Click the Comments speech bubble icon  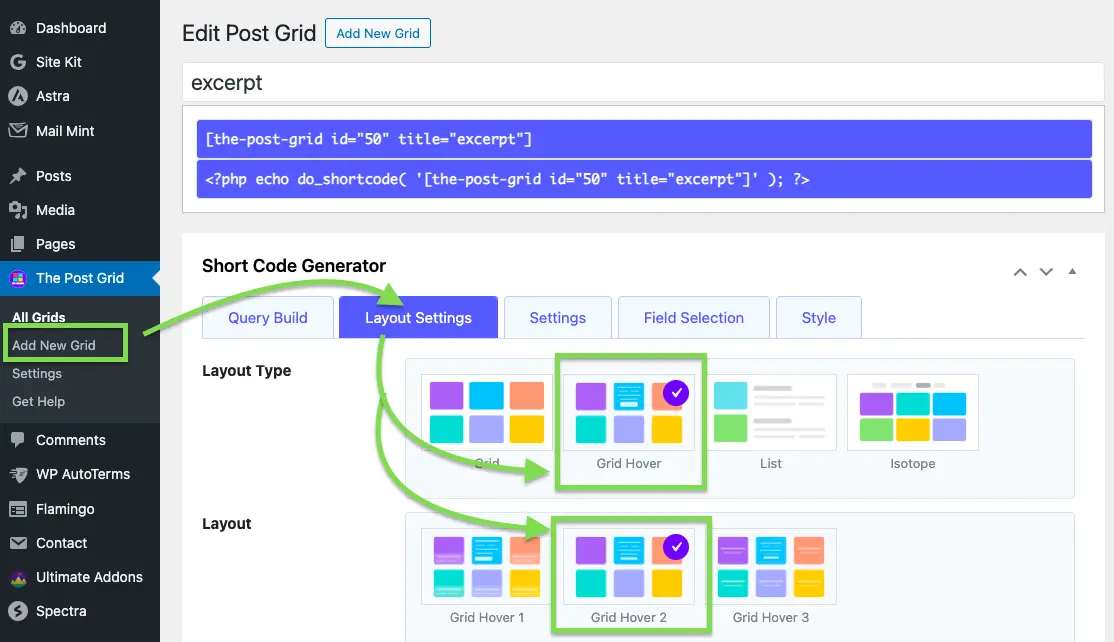click(x=18, y=440)
